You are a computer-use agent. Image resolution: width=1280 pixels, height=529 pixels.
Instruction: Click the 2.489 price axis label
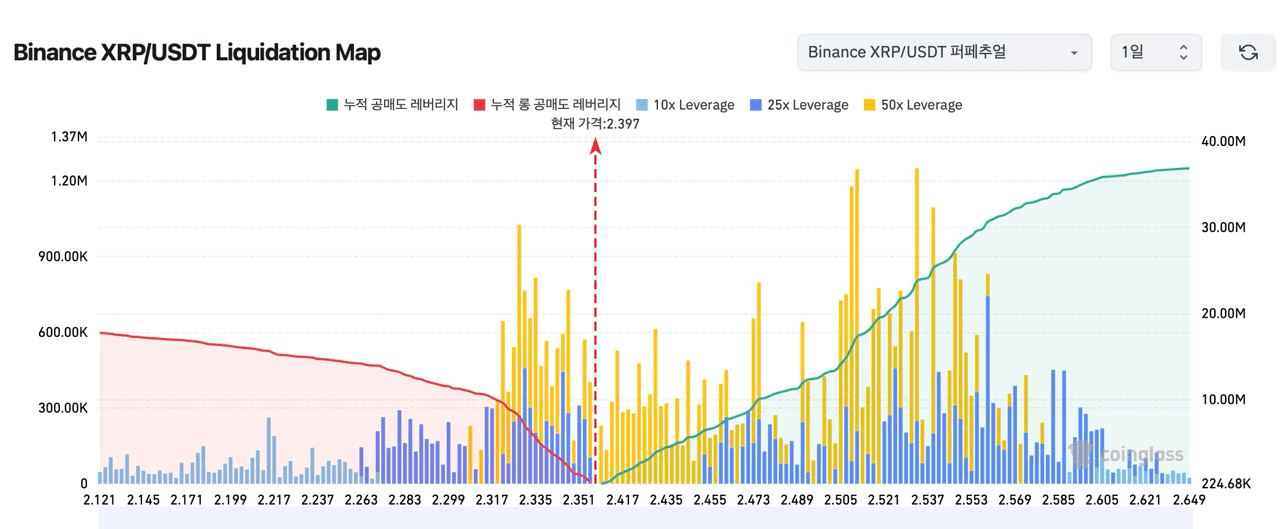pyautogui.click(x=796, y=500)
